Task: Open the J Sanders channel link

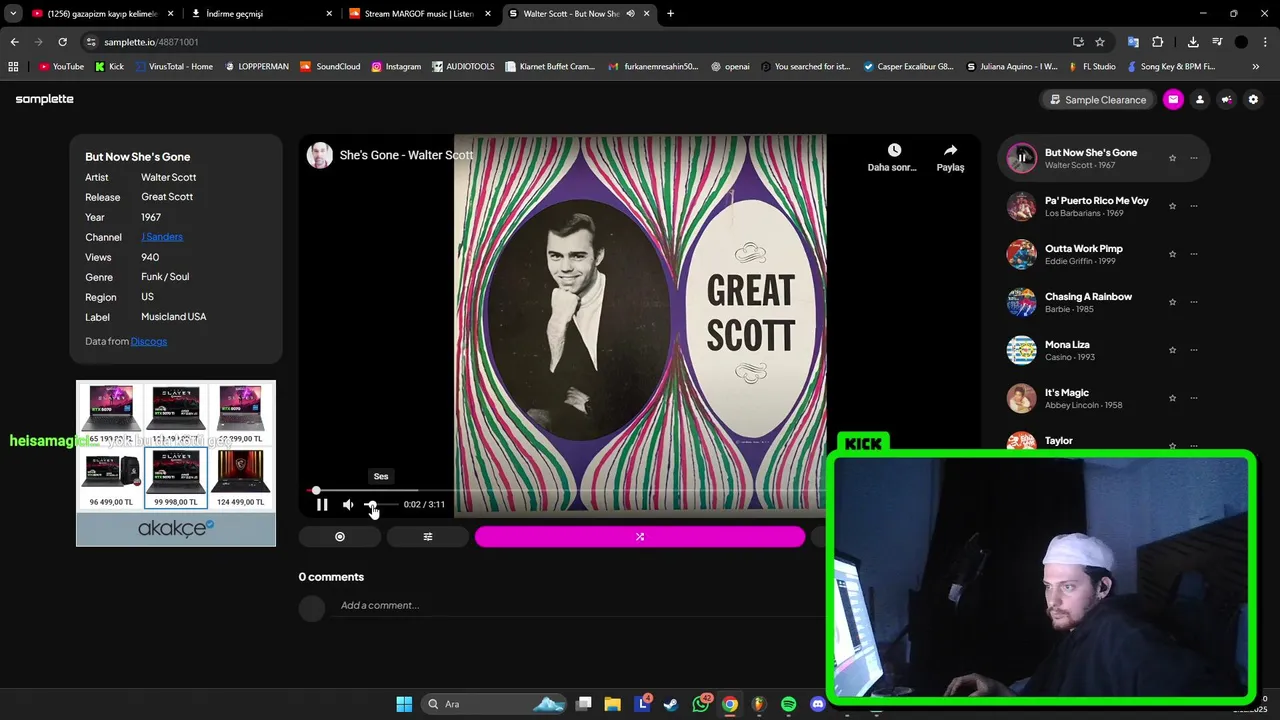Action: tap(162, 237)
